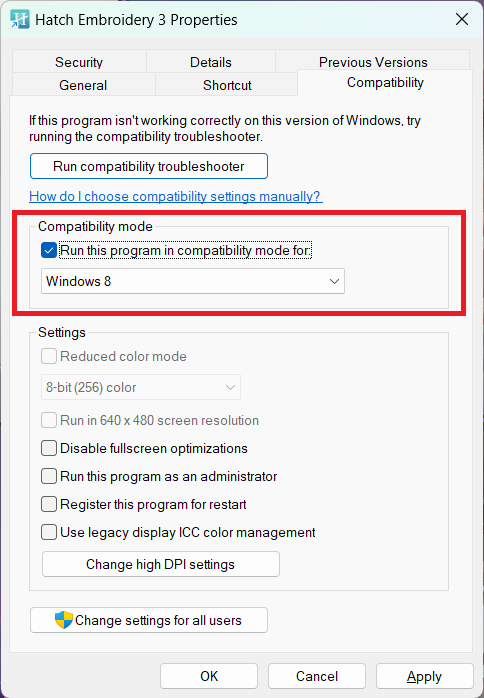Click the shield icon on Change settings button
This screenshot has height=698, width=484.
click(x=64, y=620)
